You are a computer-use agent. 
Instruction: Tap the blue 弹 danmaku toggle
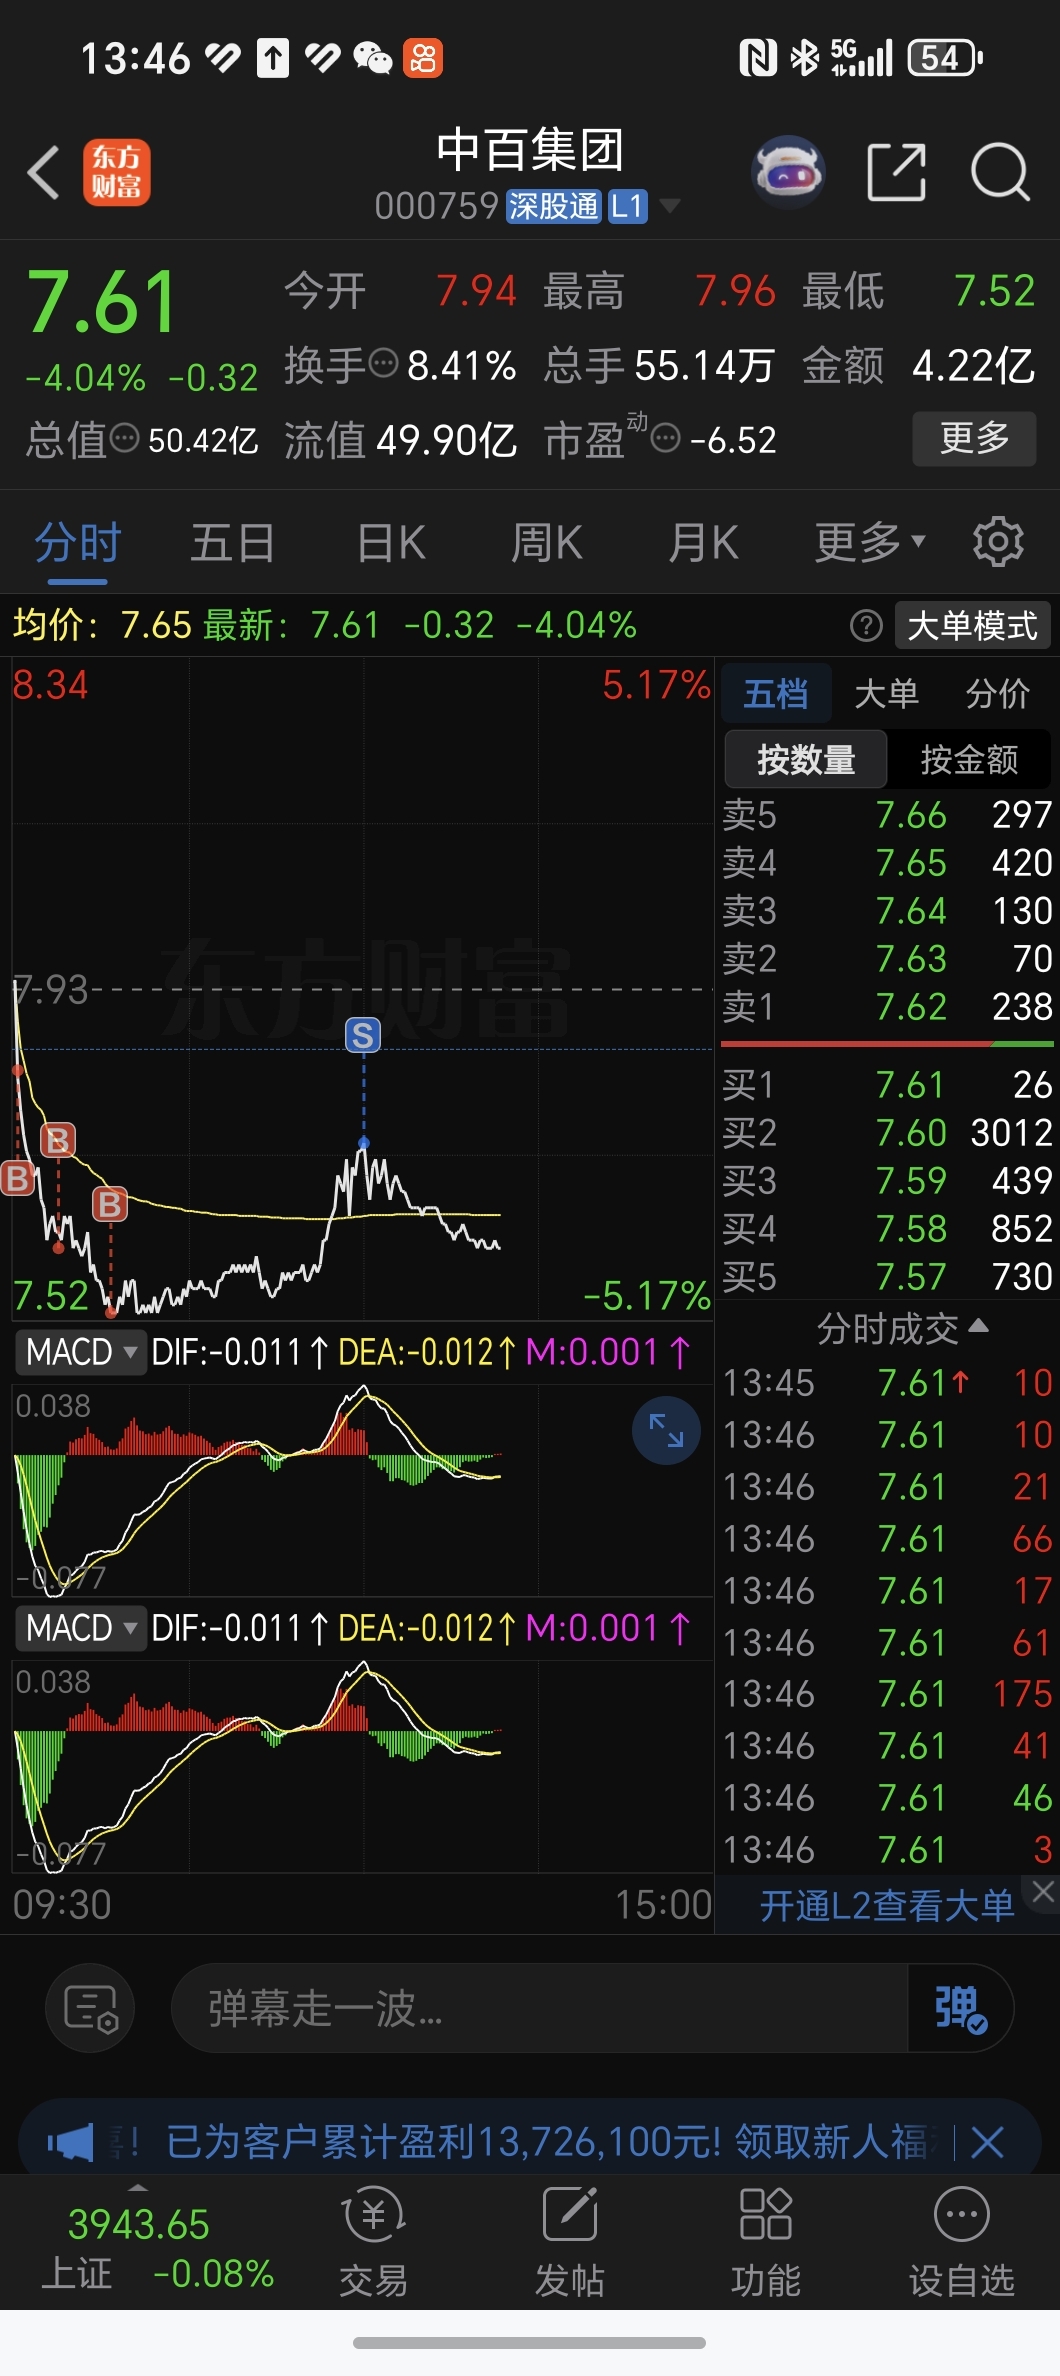pos(960,2008)
